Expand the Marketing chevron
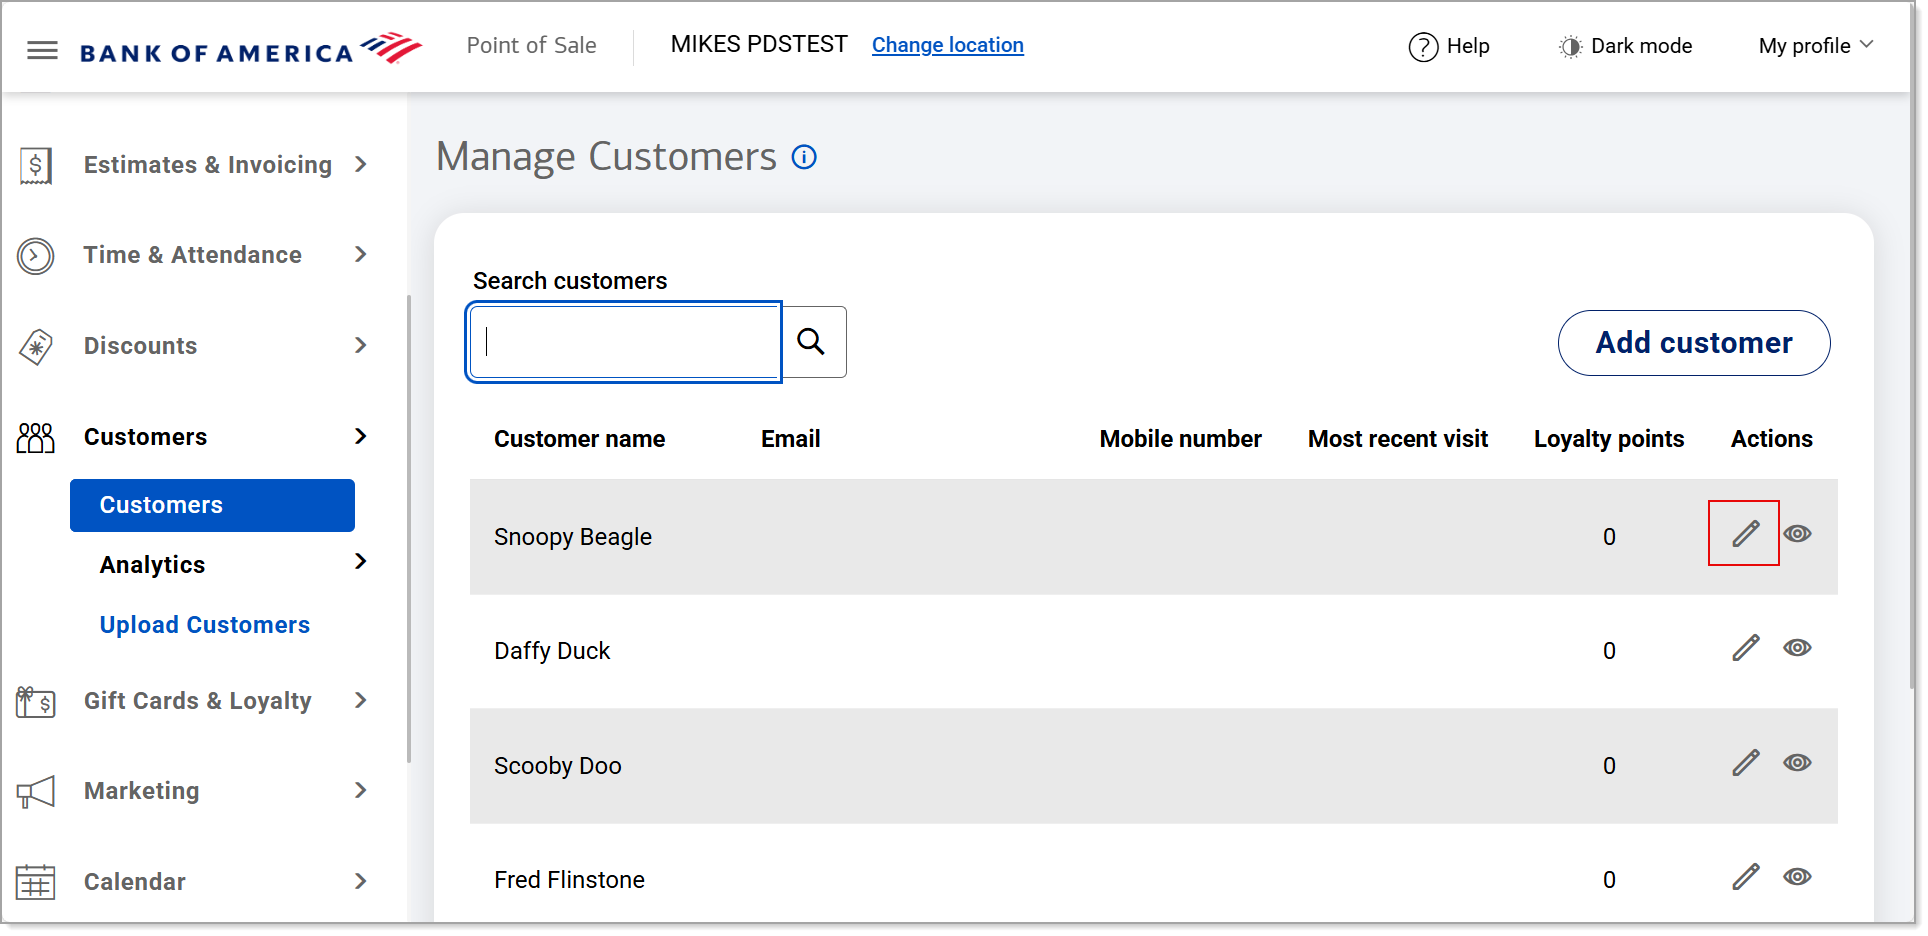Screen dimensions: 1928x936 click(x=361, y=790)
